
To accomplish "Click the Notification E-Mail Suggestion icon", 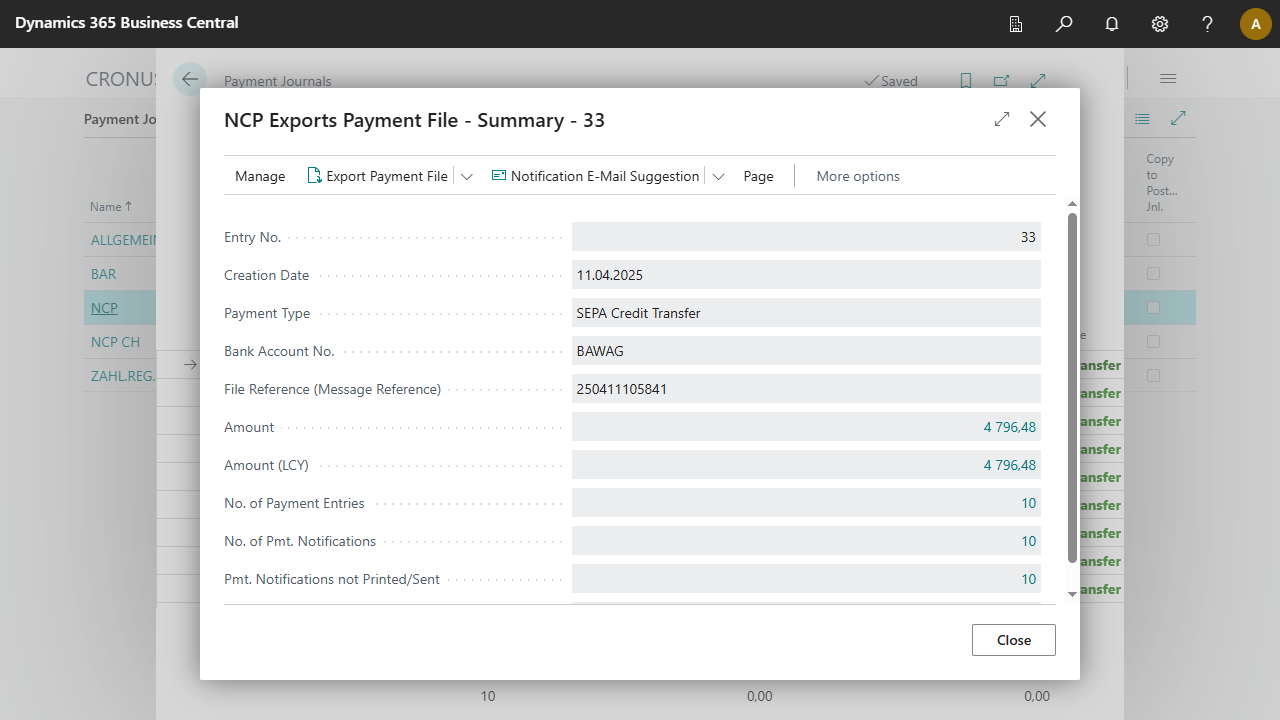I will 499,176.
